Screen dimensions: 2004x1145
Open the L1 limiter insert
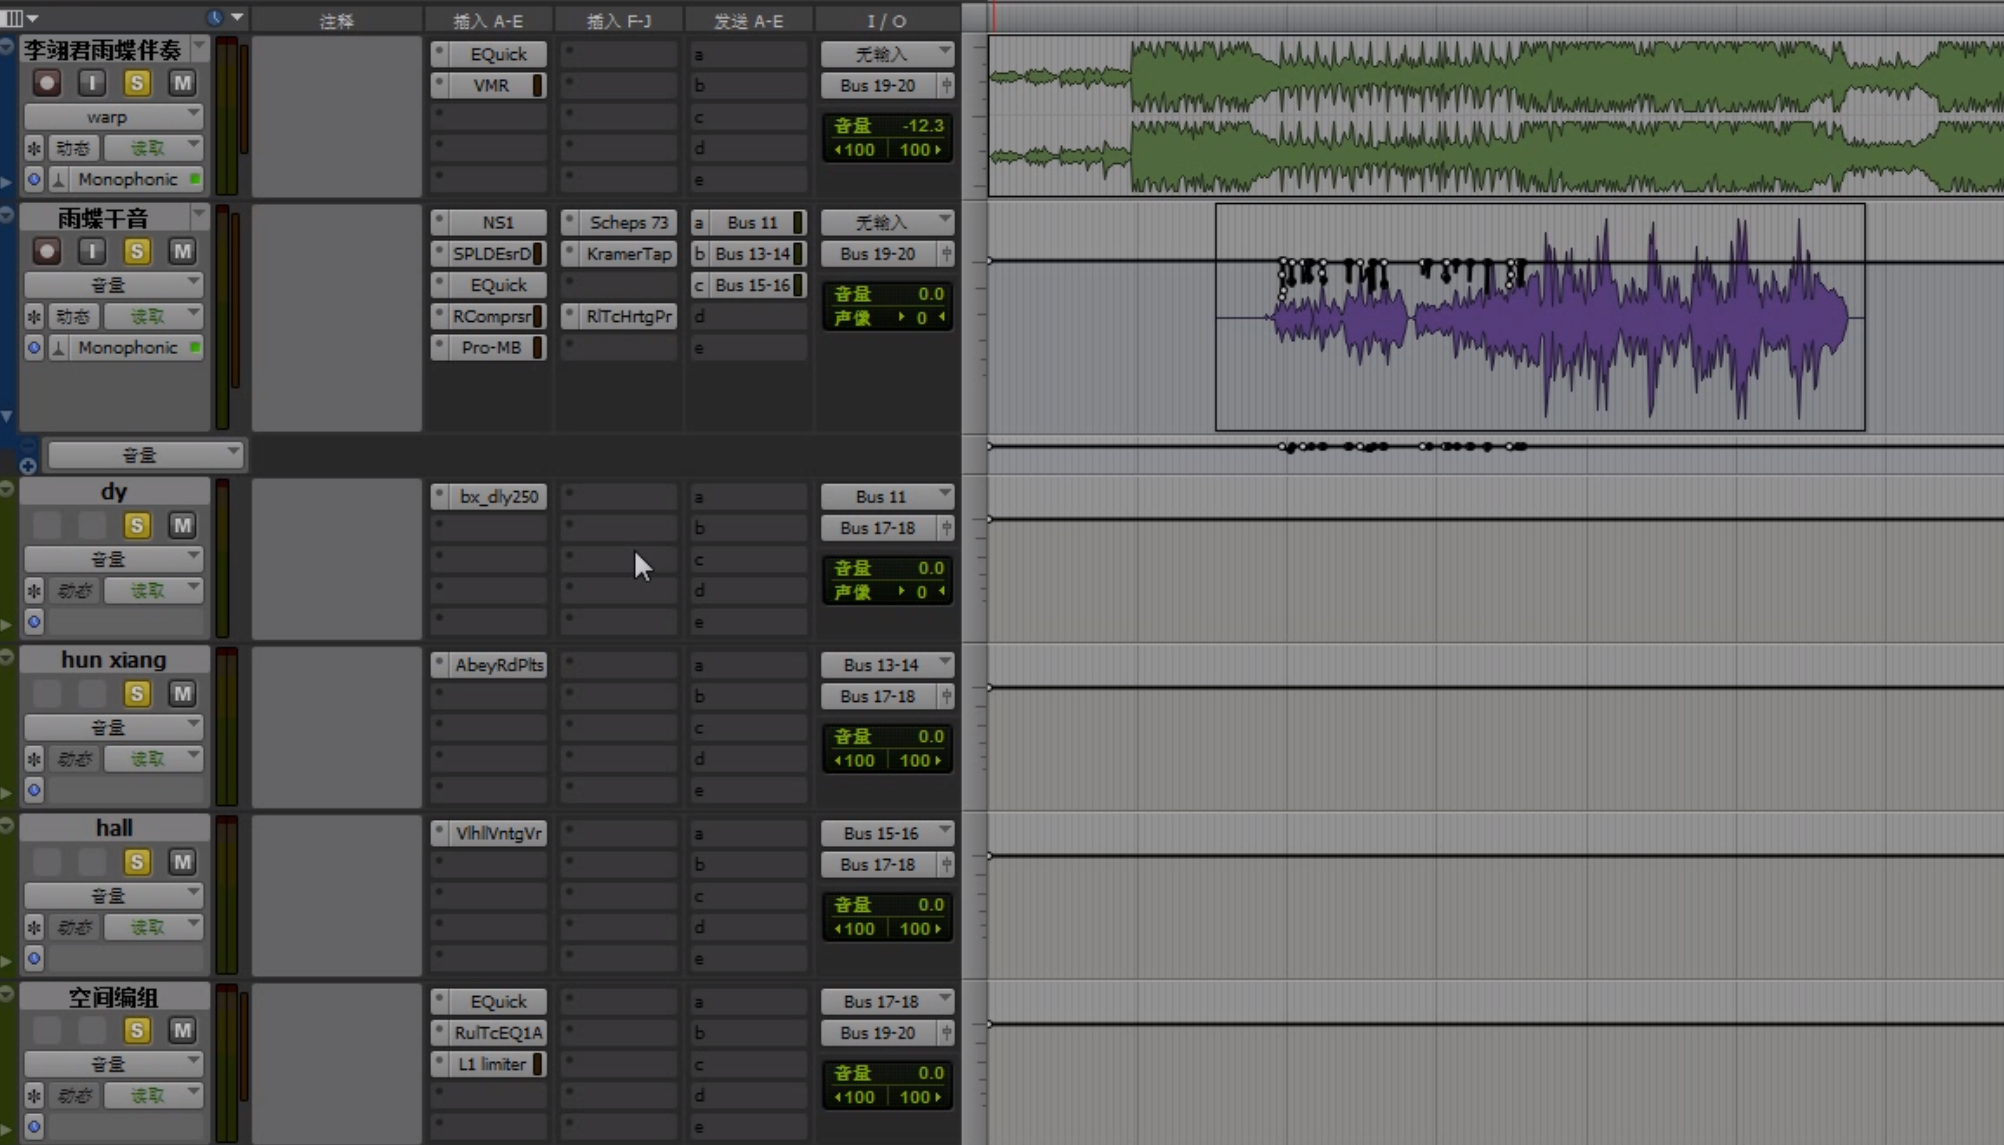click(491, 1064)
